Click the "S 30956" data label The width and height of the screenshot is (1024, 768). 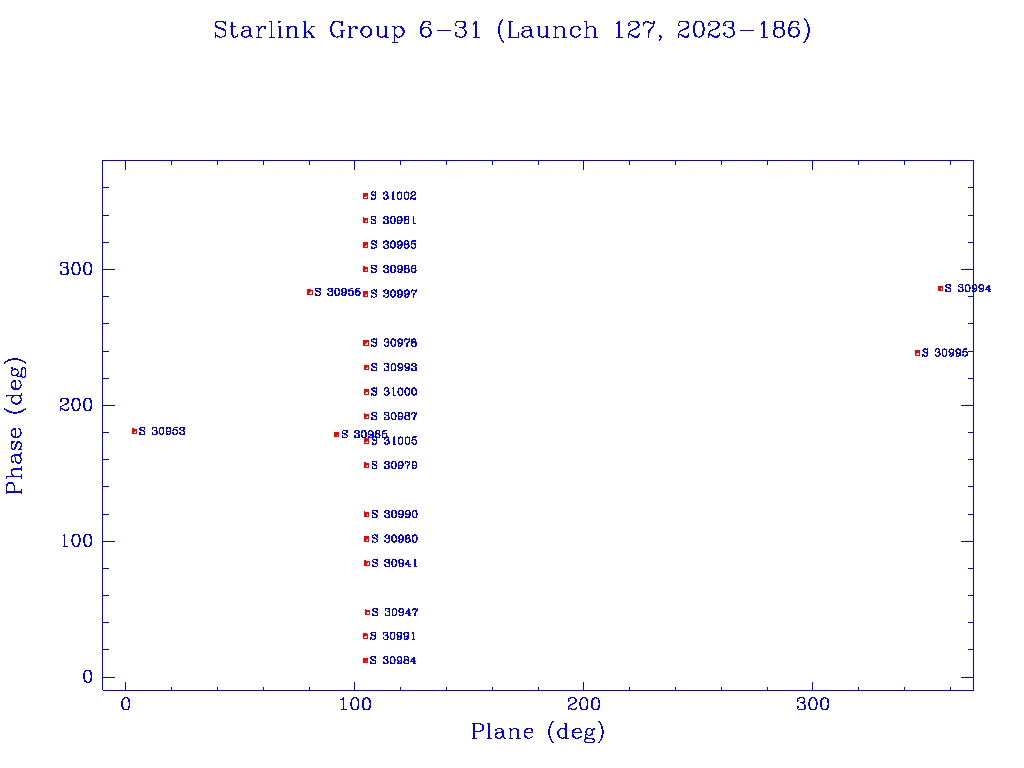click(338, 292)
